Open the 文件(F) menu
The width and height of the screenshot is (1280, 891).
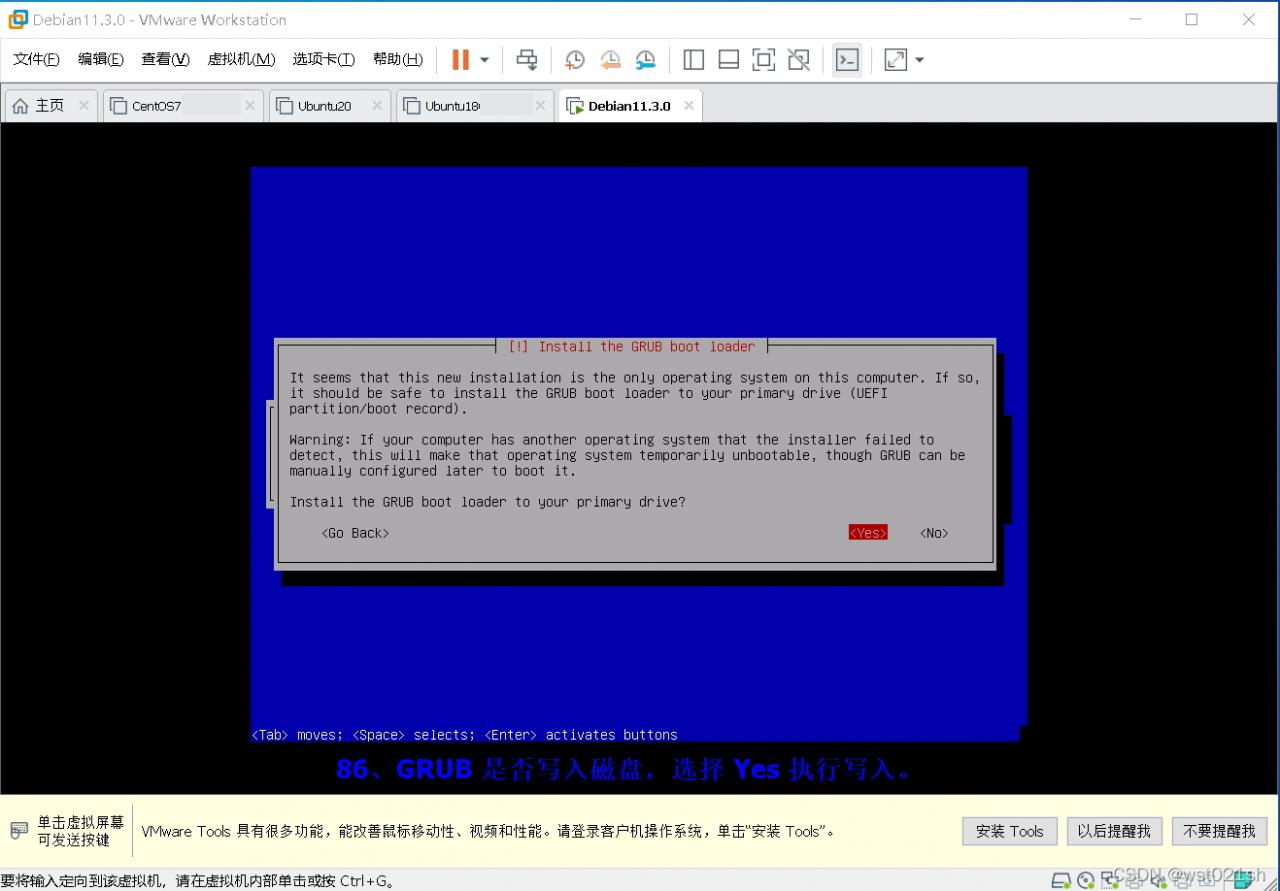pos(36,59)
